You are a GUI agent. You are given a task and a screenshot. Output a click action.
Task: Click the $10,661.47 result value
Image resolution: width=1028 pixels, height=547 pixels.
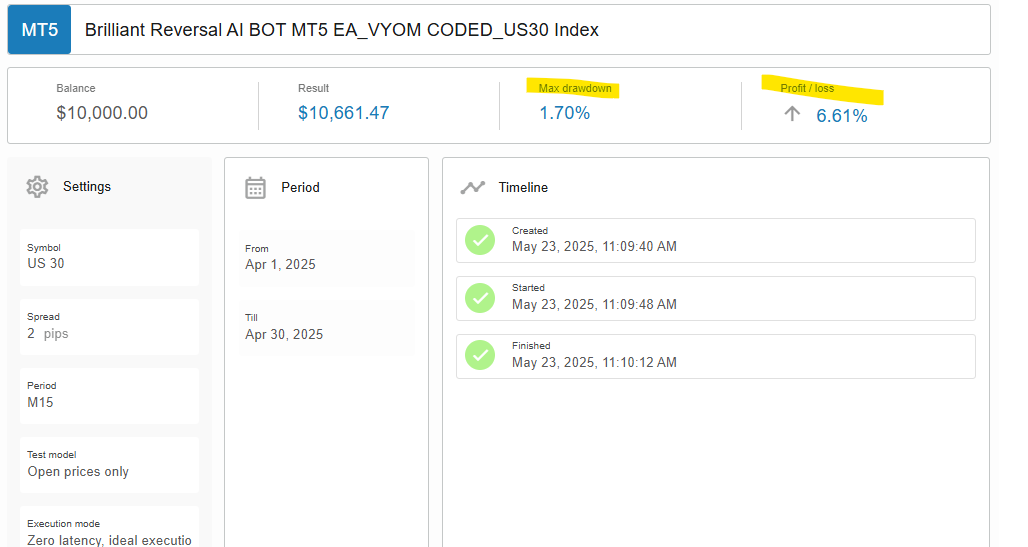[x=343, y=113]
